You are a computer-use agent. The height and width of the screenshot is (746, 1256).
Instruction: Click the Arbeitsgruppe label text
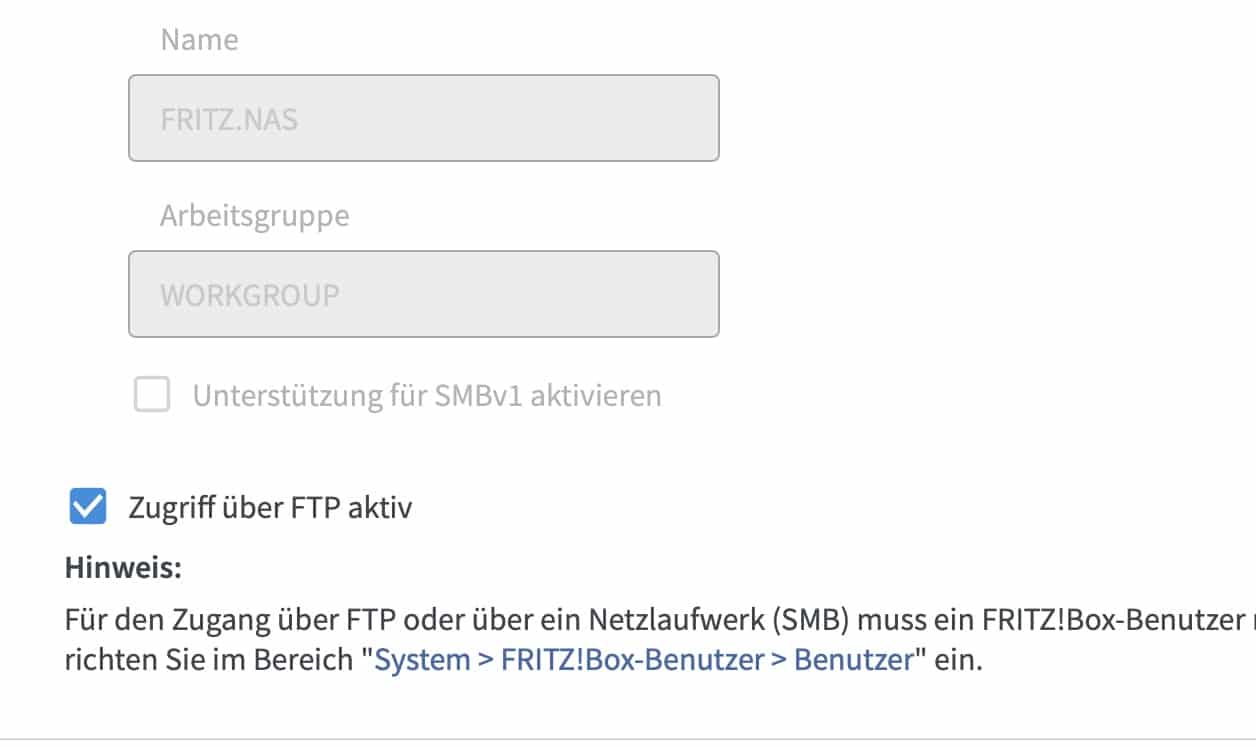point(254,216)
